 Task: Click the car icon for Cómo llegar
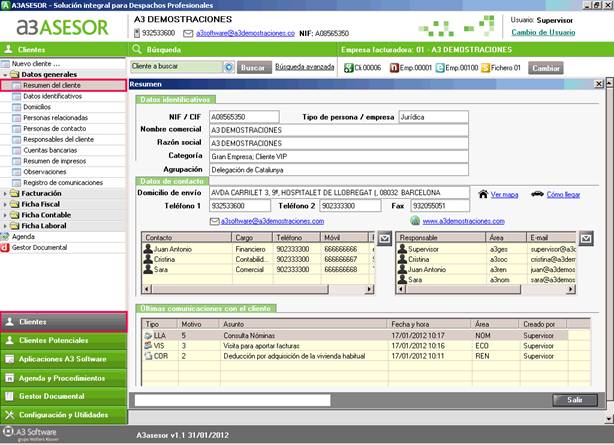click(x=537, y=194)
